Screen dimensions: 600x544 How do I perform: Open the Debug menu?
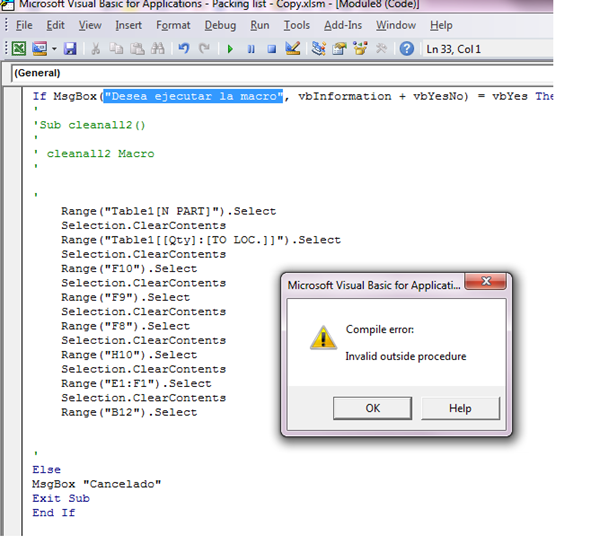pos(220,25)
